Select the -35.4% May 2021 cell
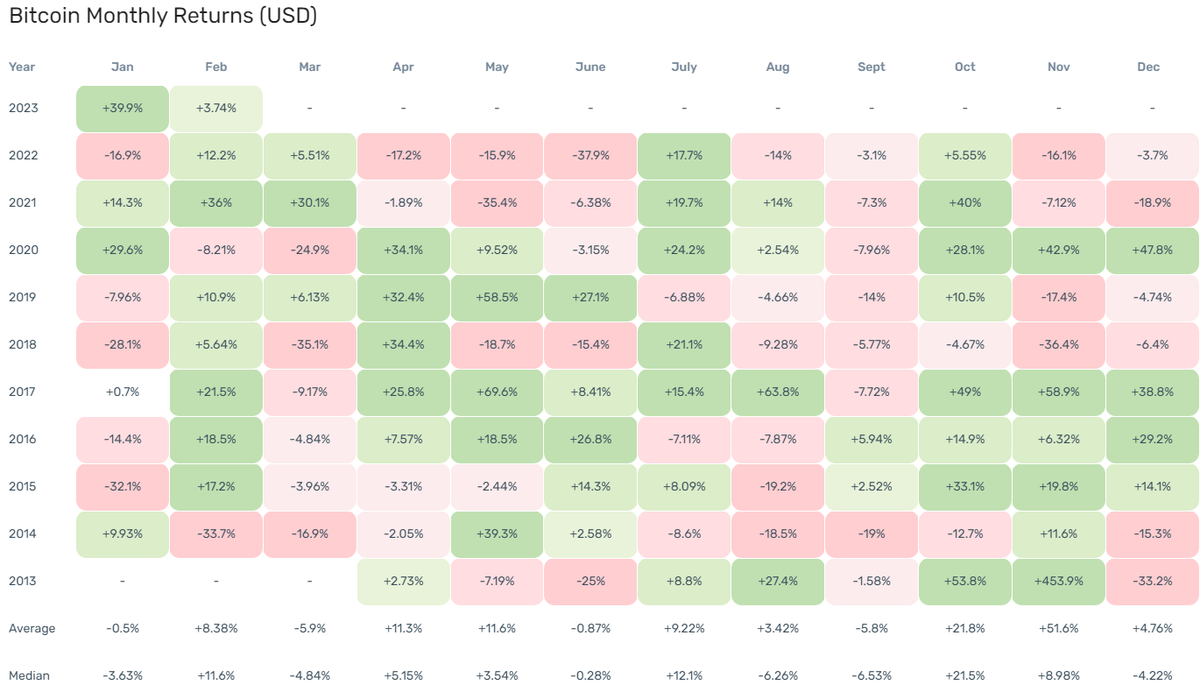 pyautogui.click(x=497, y=203)
